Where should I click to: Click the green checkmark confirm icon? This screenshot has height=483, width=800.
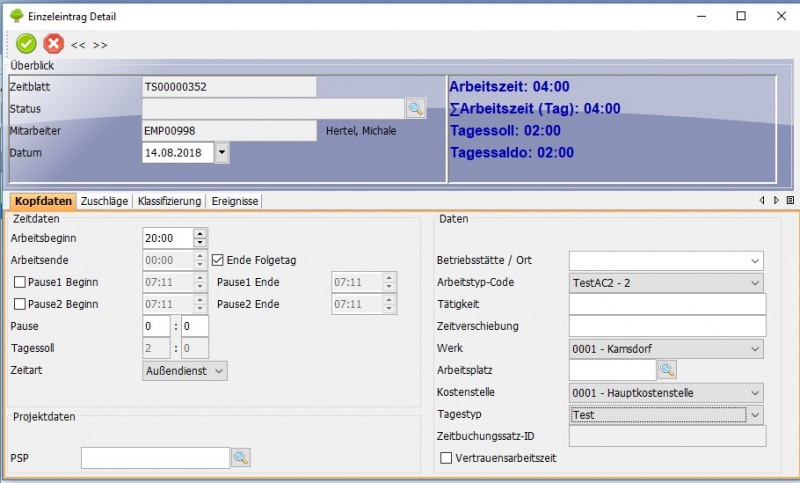click(26, 43)
